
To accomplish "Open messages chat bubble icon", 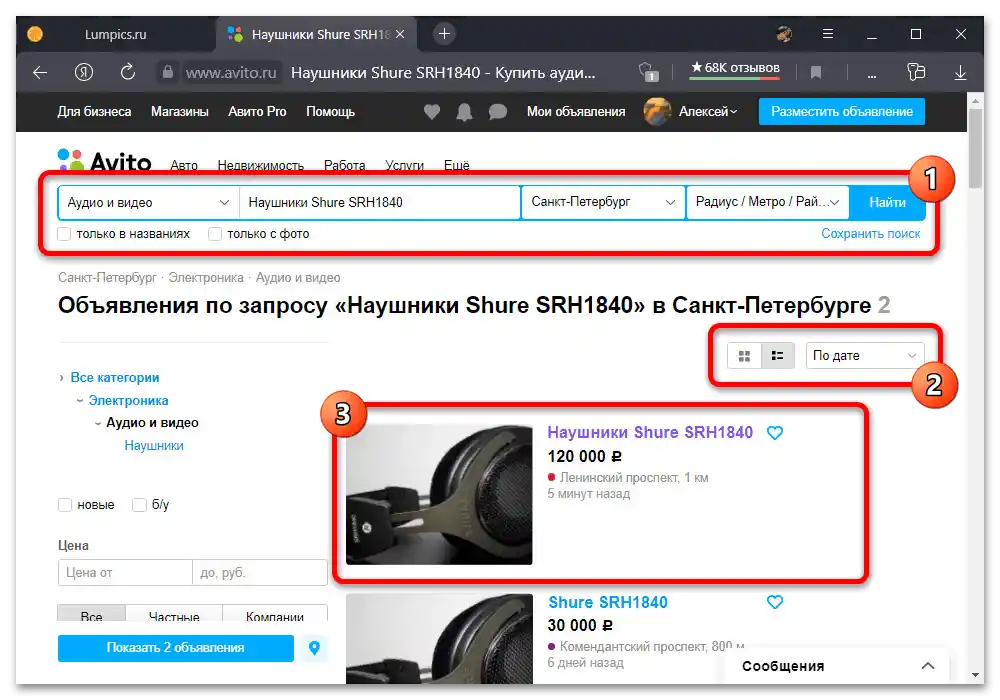I will (497, 112).
